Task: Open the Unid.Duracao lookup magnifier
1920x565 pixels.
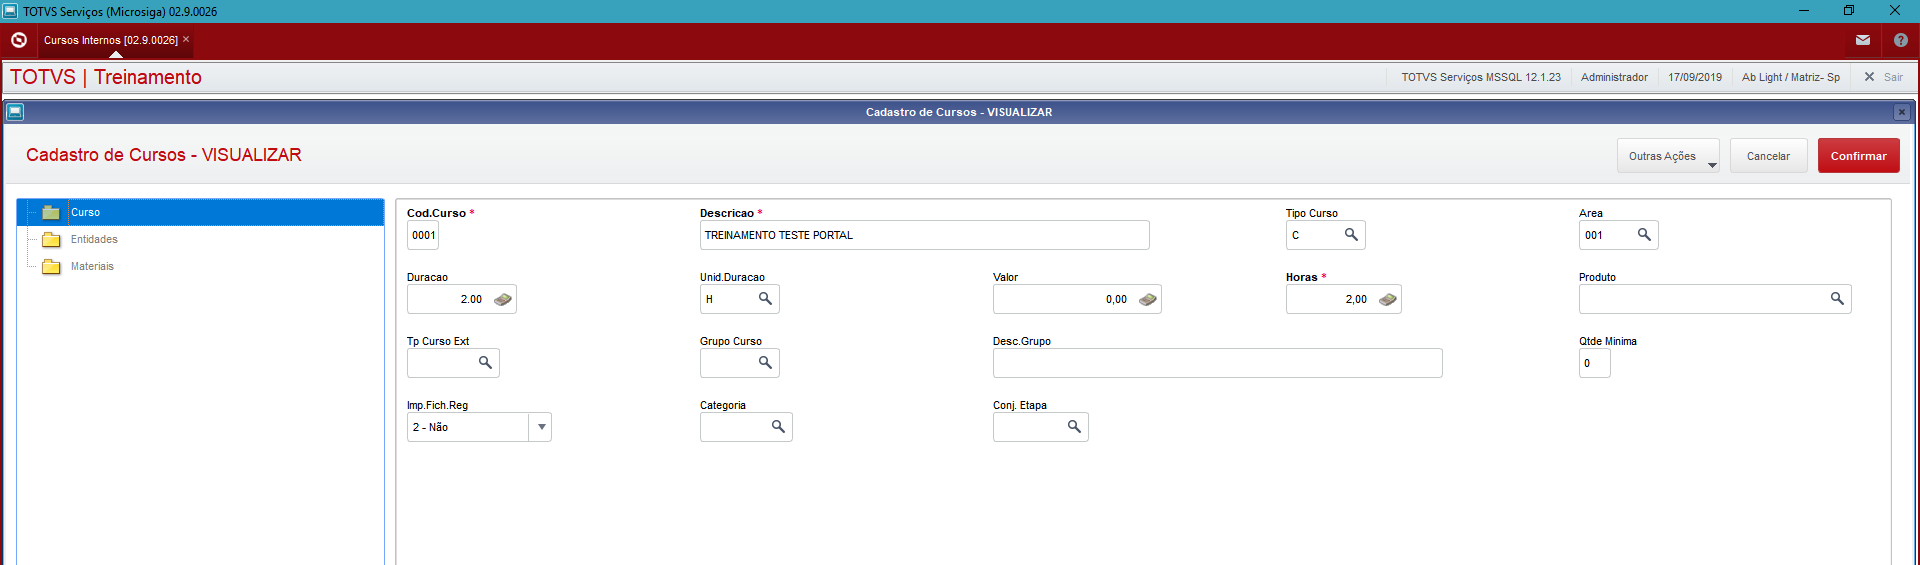Action: [765, 299]
